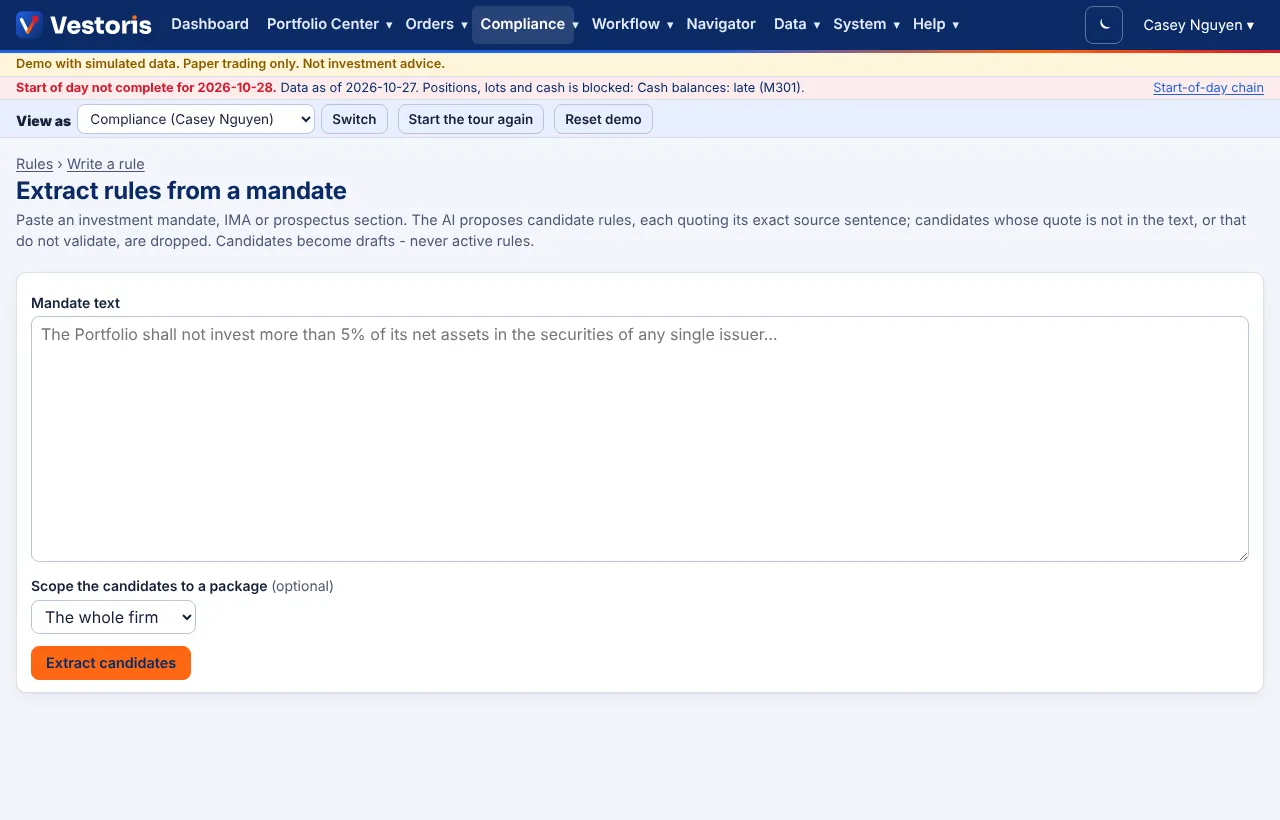Expand the Portfolio Center menu
The height and width of the screenshot is (820, 1280).
(x=329, y=24)
